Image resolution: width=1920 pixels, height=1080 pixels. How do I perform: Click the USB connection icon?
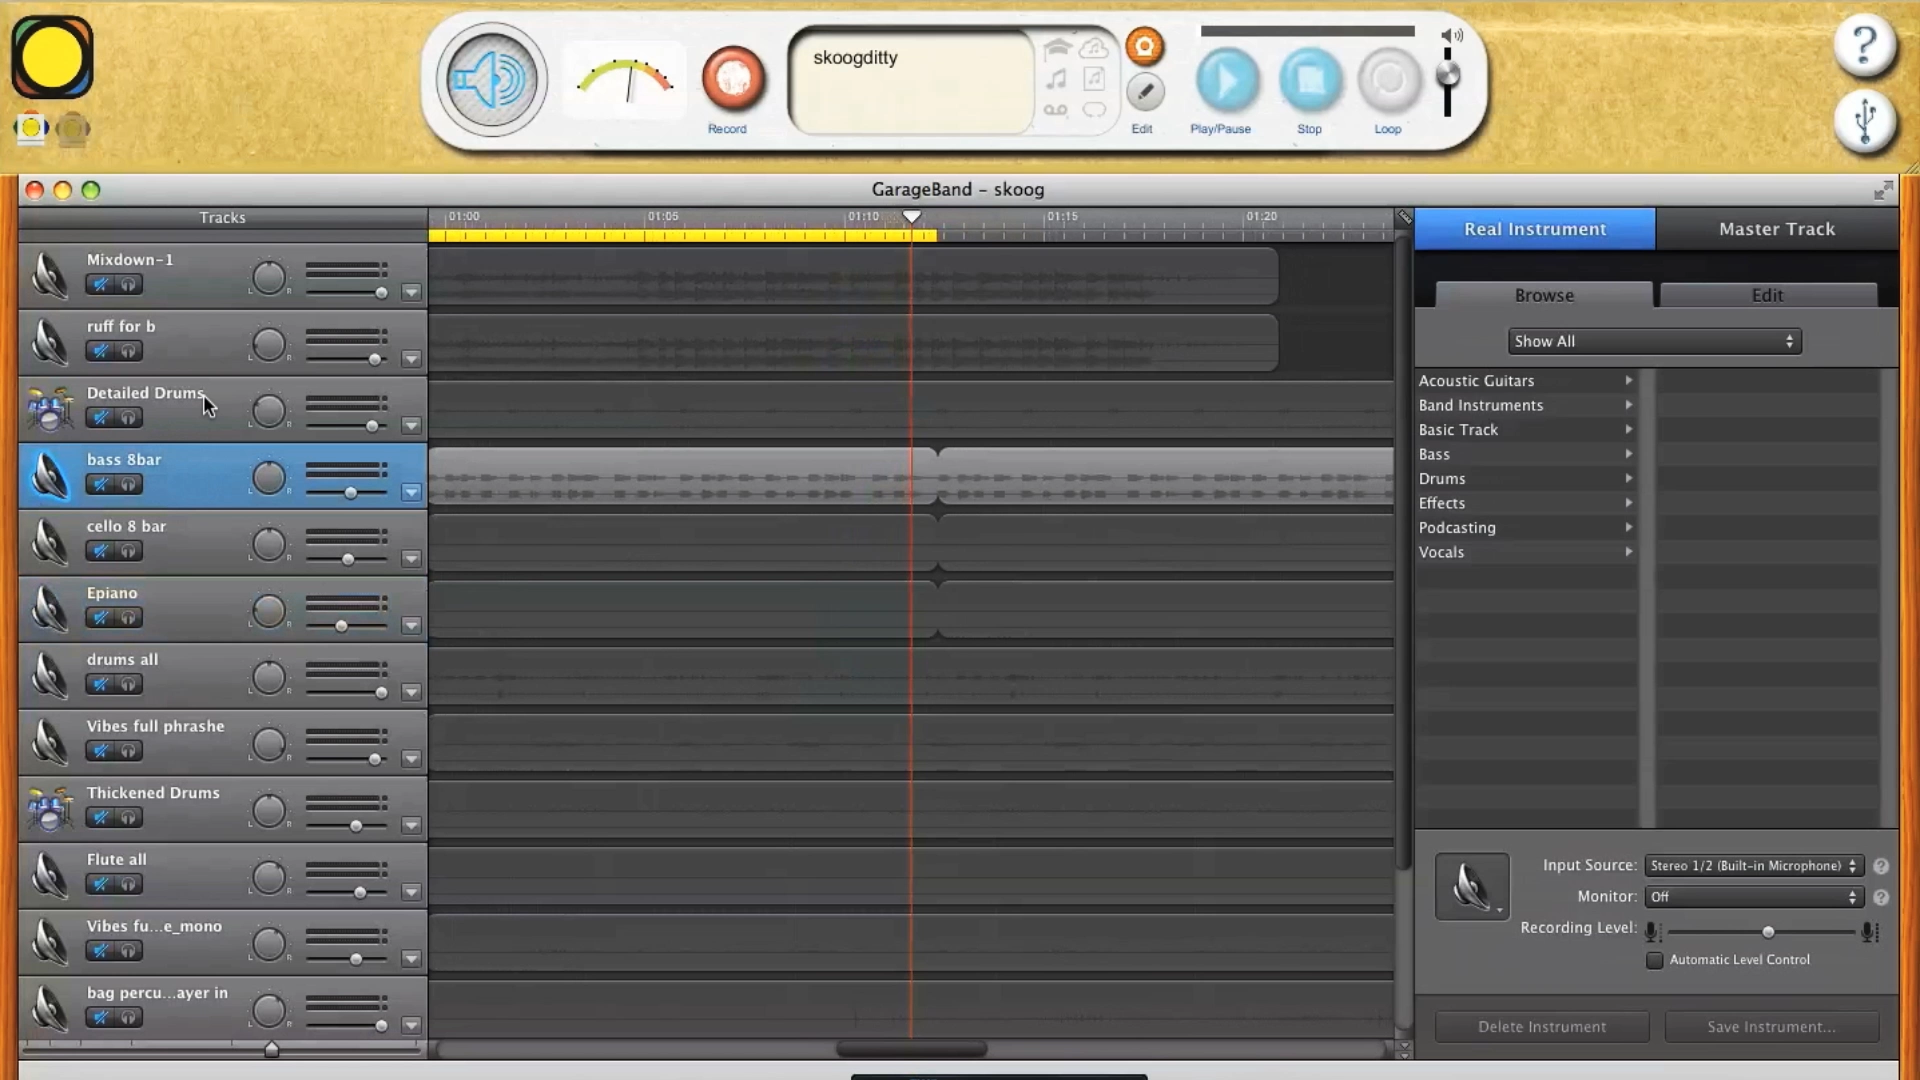(x=1865, y=121)
